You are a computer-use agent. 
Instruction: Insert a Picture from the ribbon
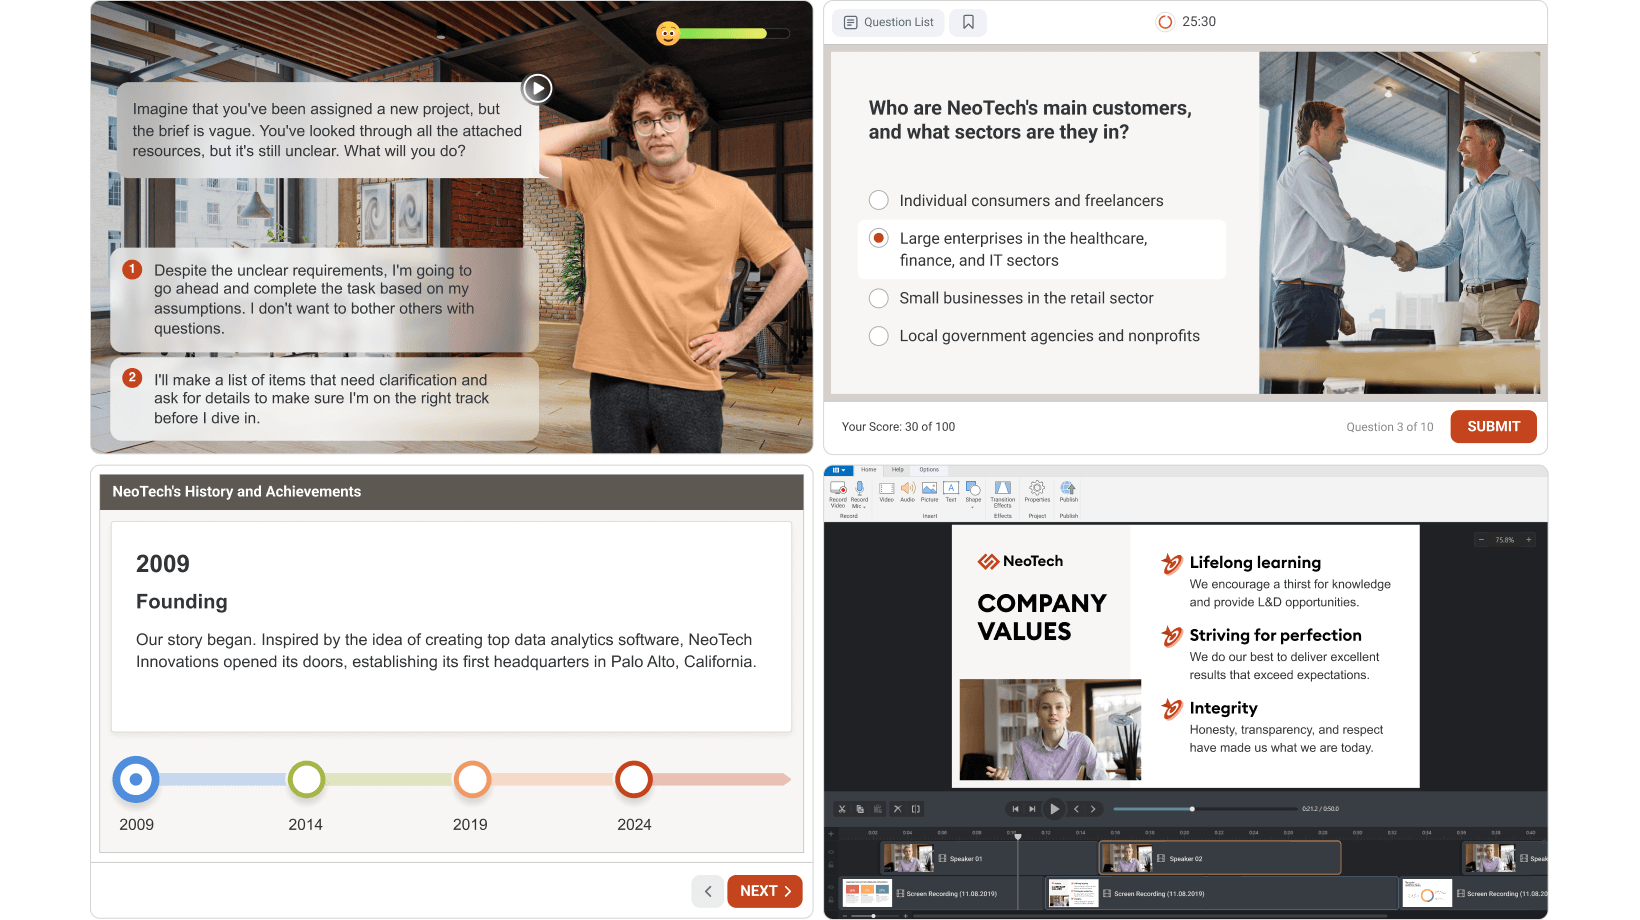pyautogui.click(x=929, y=488)
